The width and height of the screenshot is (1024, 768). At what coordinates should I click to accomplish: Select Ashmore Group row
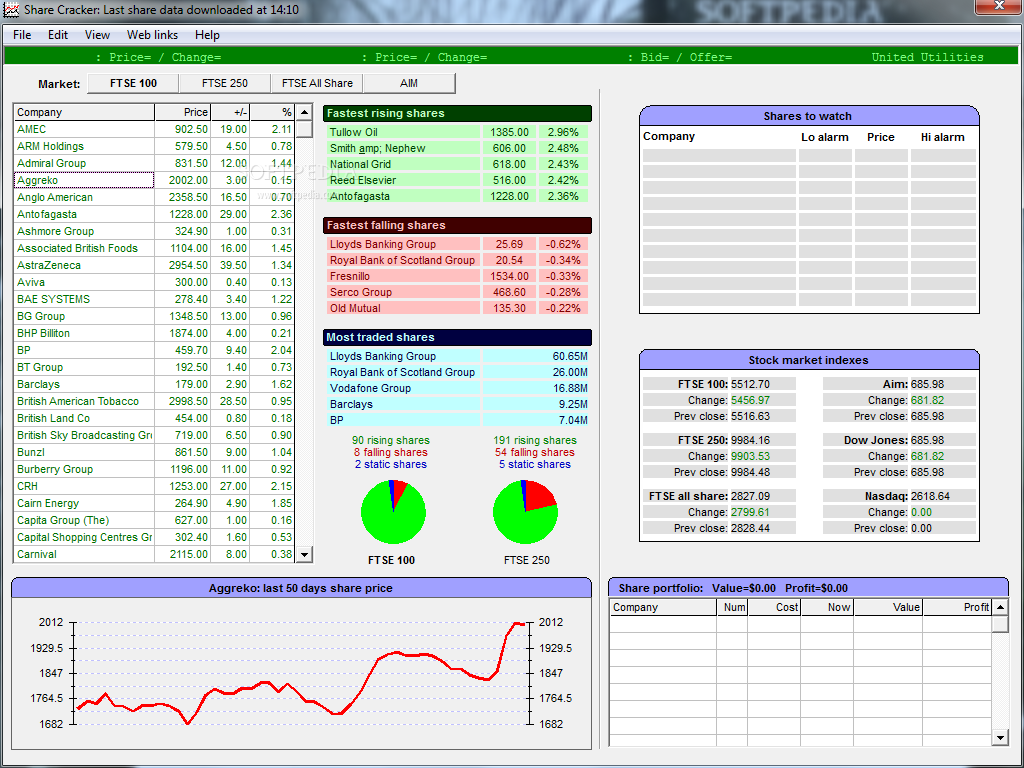click(x=155, y=231)
